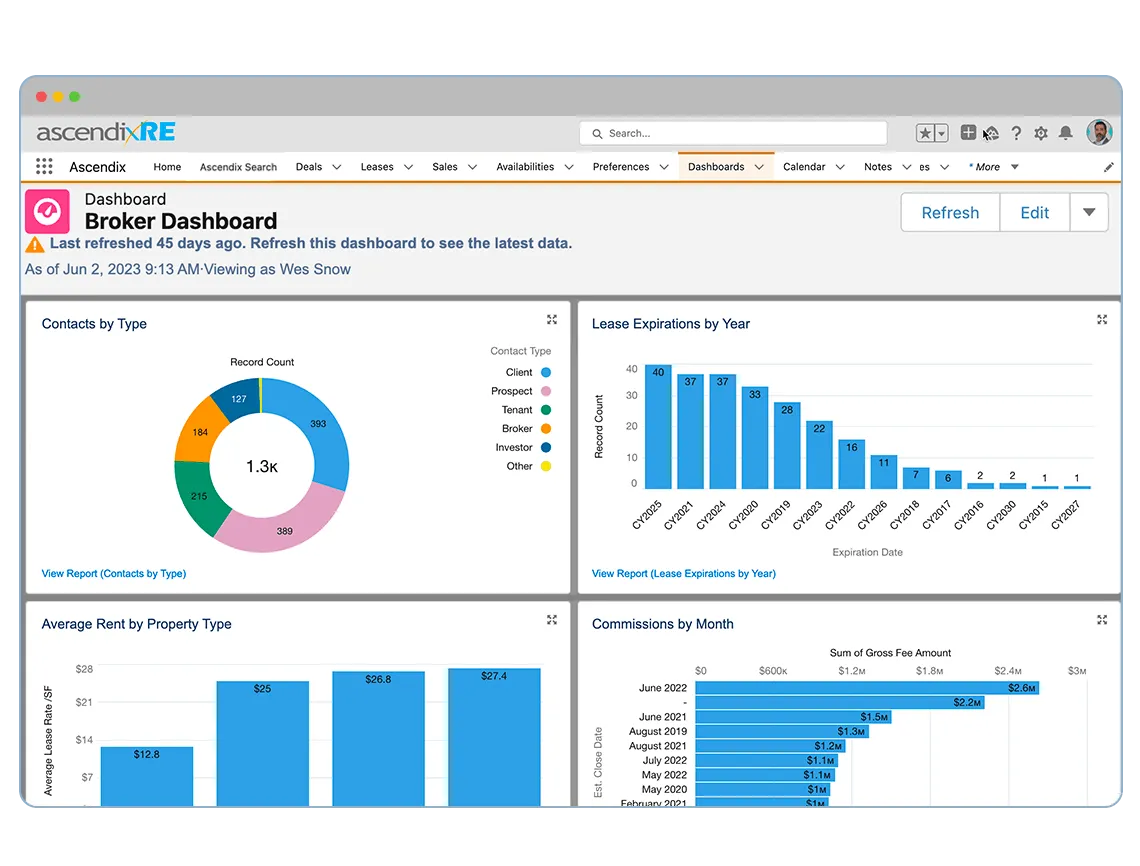The width and height of the screenshot is (1140, 866).
Task: Click the Edit dashboard button
Action: [x=1035, y=212]
